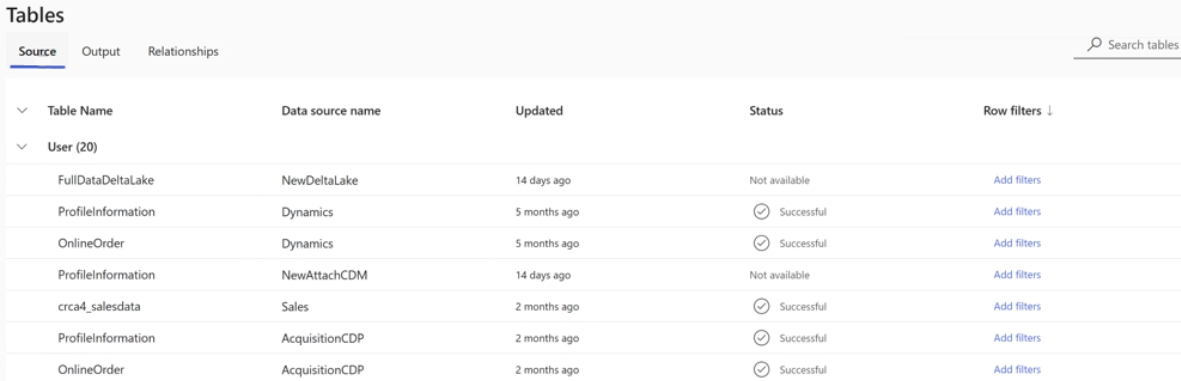1181x381 pixels.
Task: Select OnlineOrder in the Dynamics row
Action: 91,243
